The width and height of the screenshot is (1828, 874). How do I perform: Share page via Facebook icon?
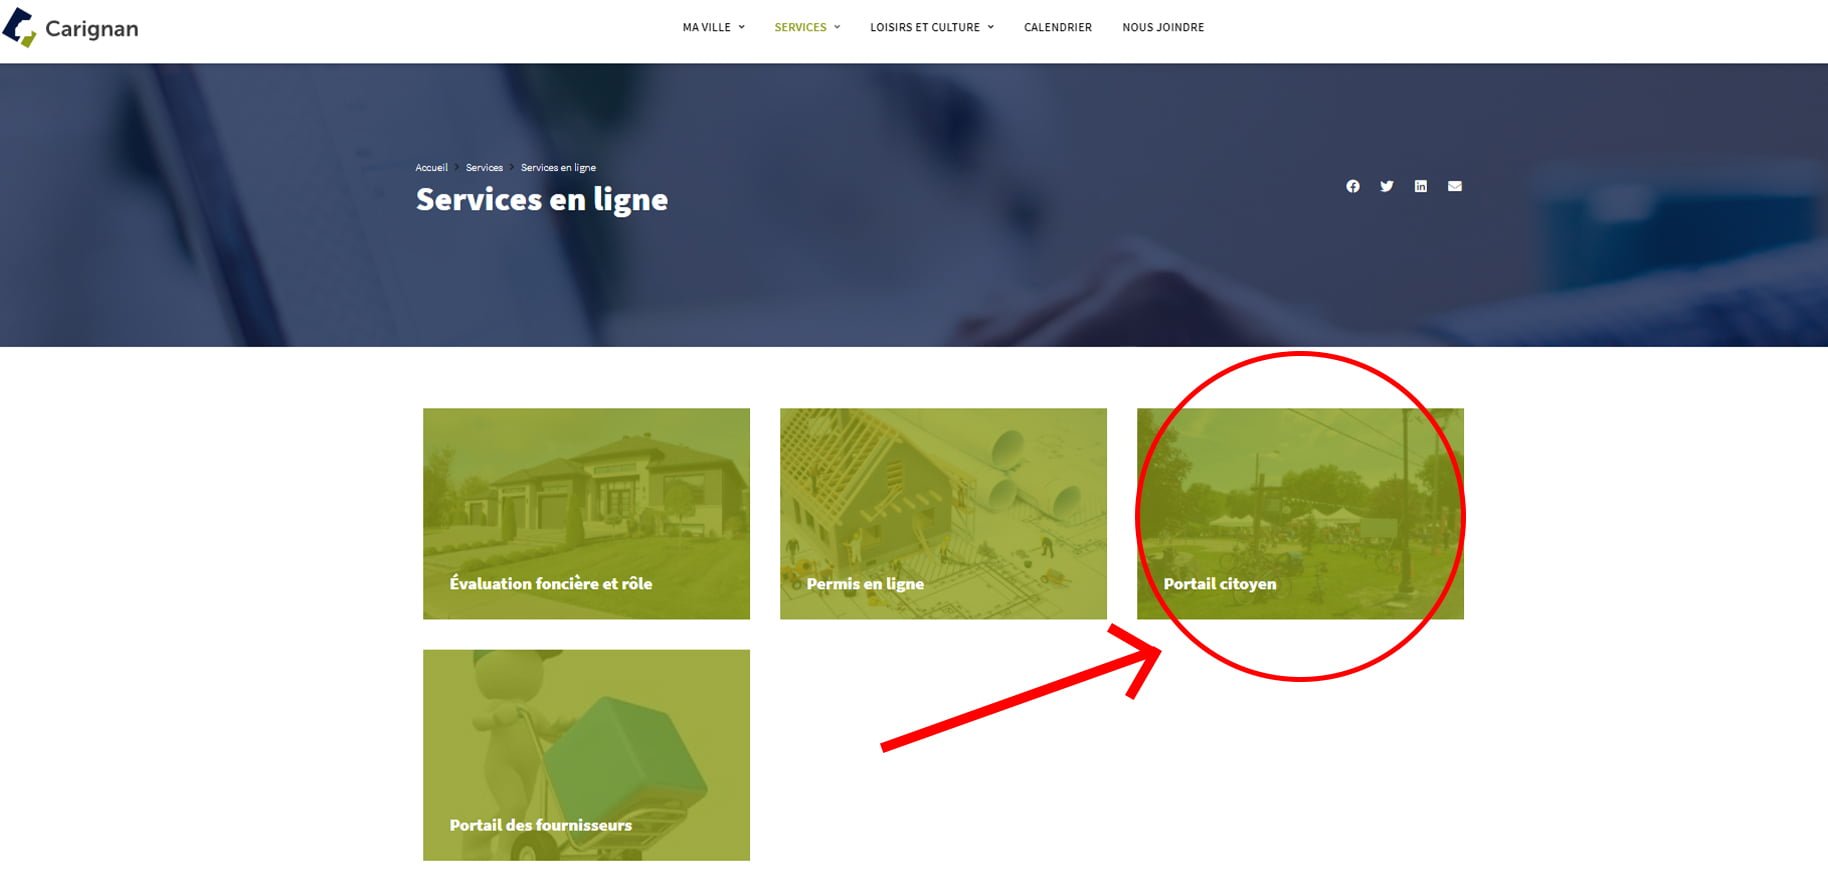[1353, 186]
